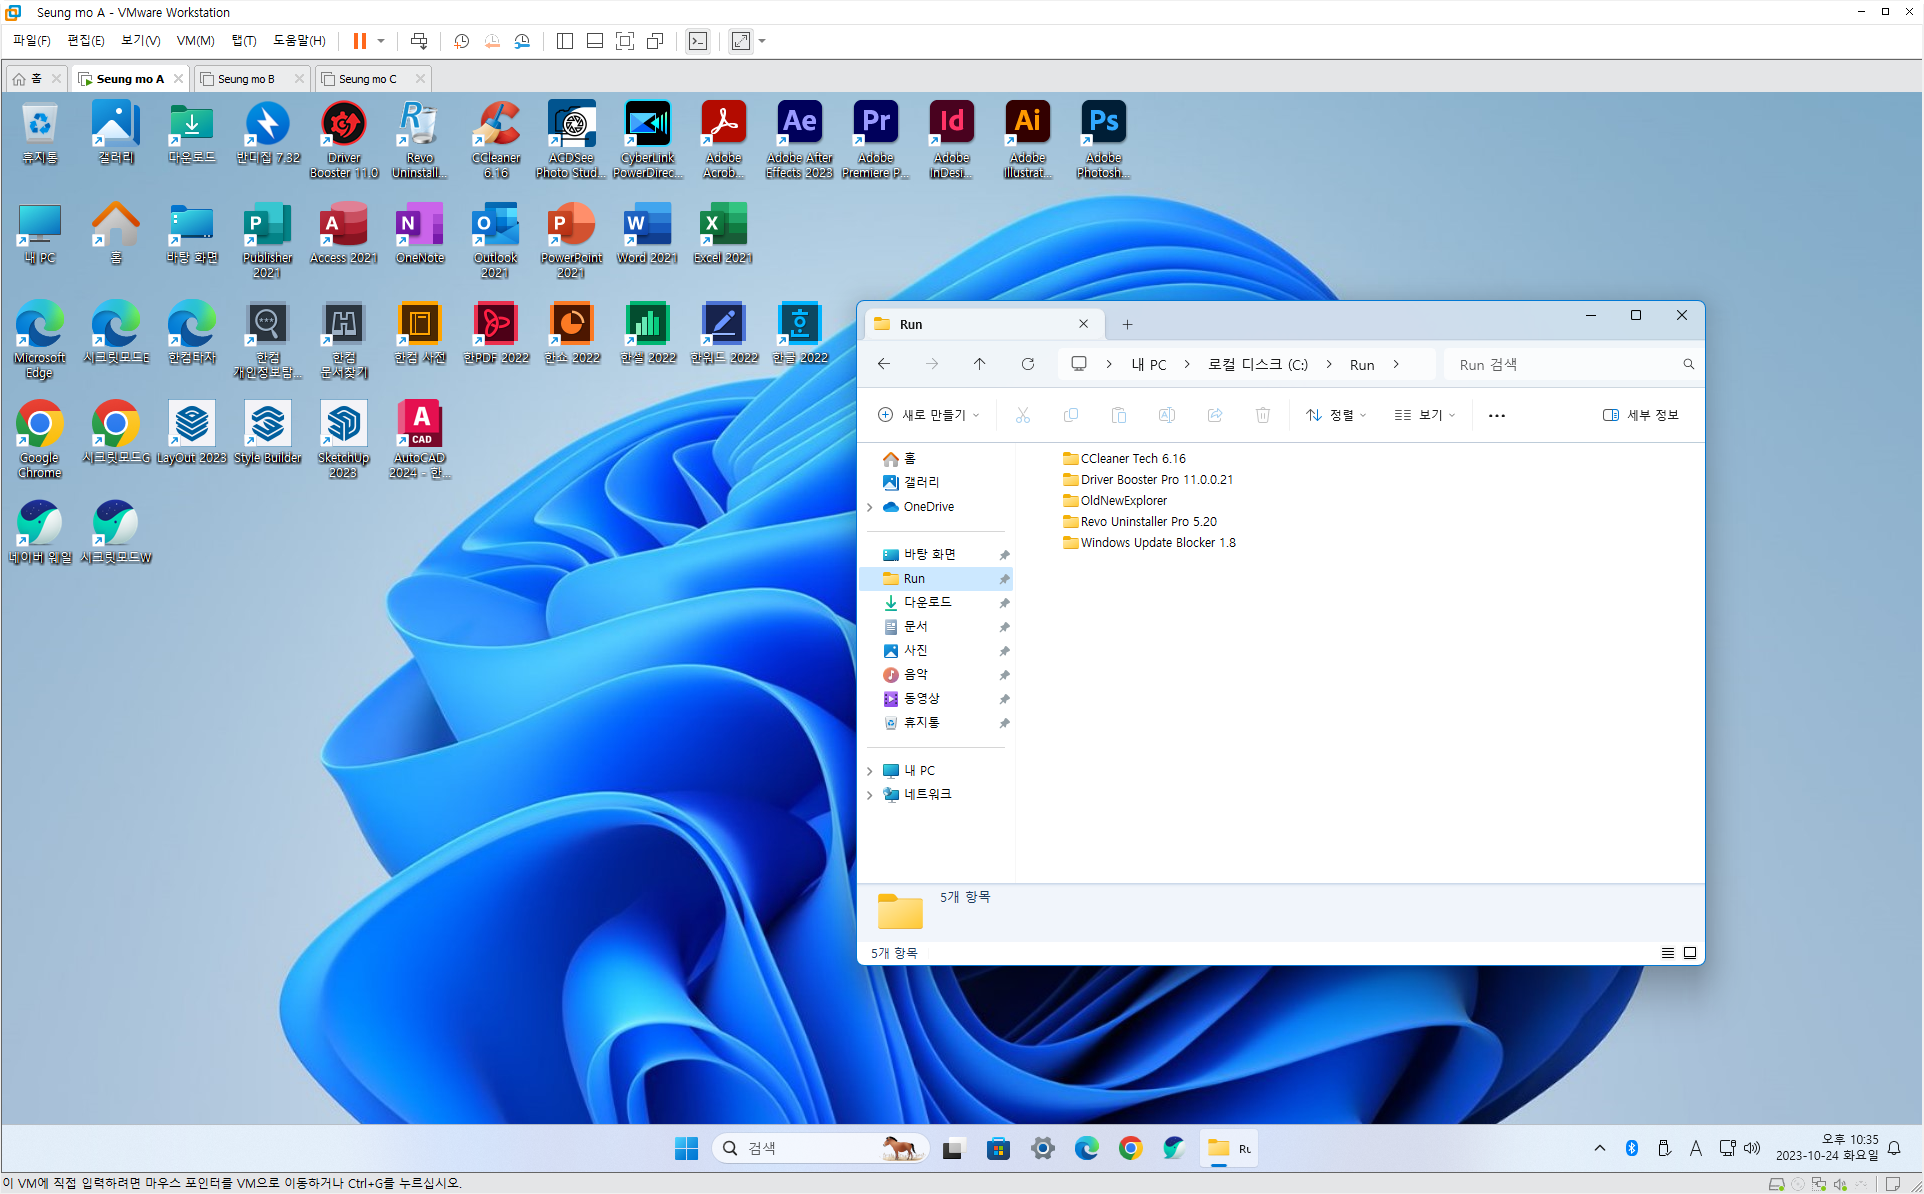The width and height of the screenshot is (1924, 1194).
Task: Switch to large icons view in status bar
Action: coord(1690,953)
